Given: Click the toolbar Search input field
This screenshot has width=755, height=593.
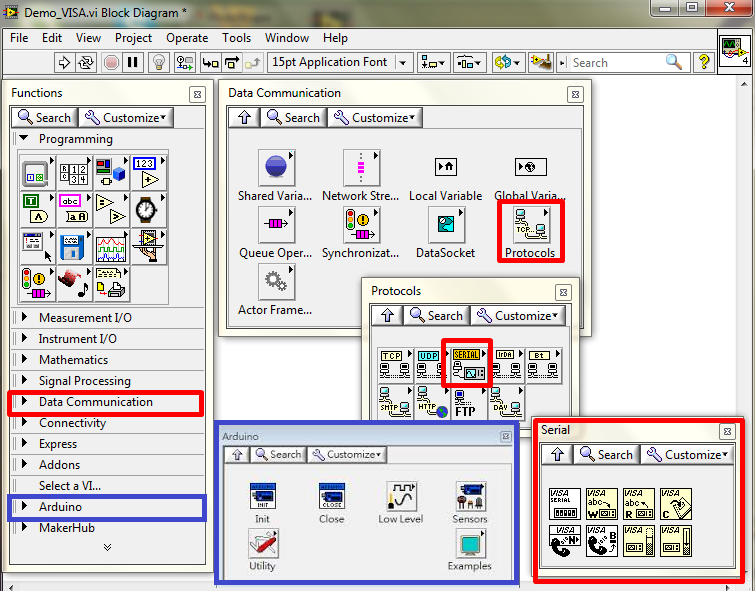Looking at the screenshot, I should click(x=616, y=63).
